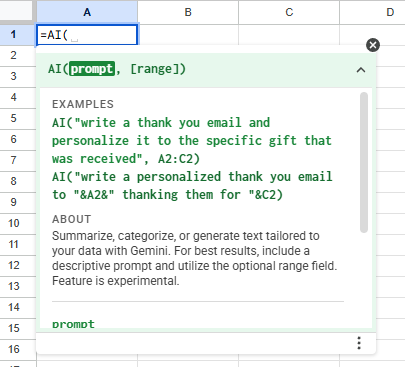Select row 10 header
This screenshot has height=367, width=405.
[13, 223]
